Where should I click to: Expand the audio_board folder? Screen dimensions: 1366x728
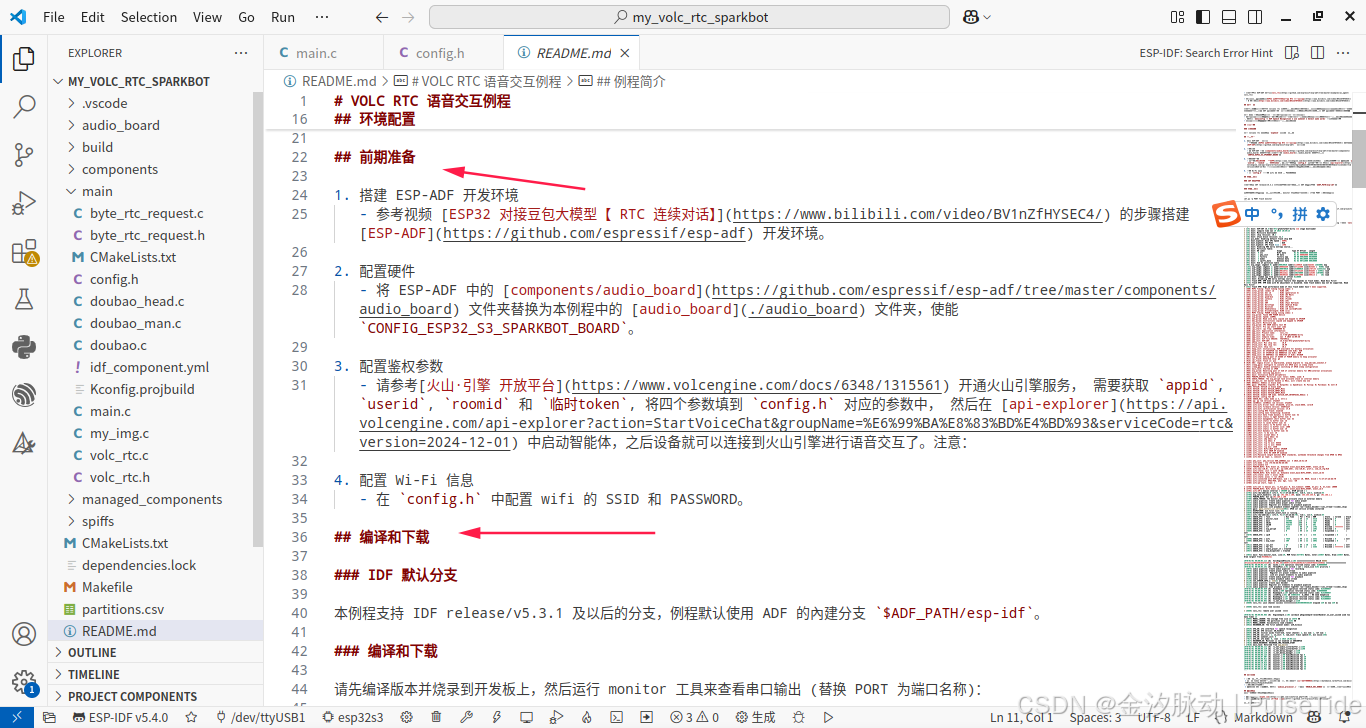pos(156,125)
